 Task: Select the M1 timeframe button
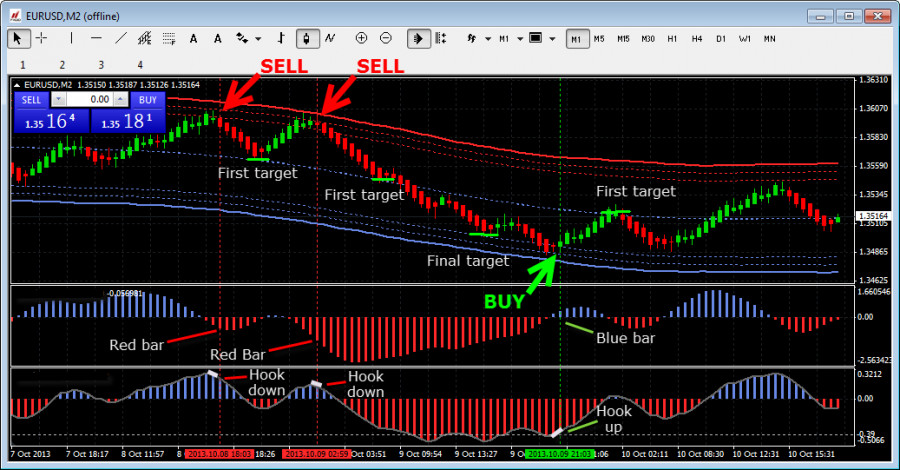(x=576, y=39)
